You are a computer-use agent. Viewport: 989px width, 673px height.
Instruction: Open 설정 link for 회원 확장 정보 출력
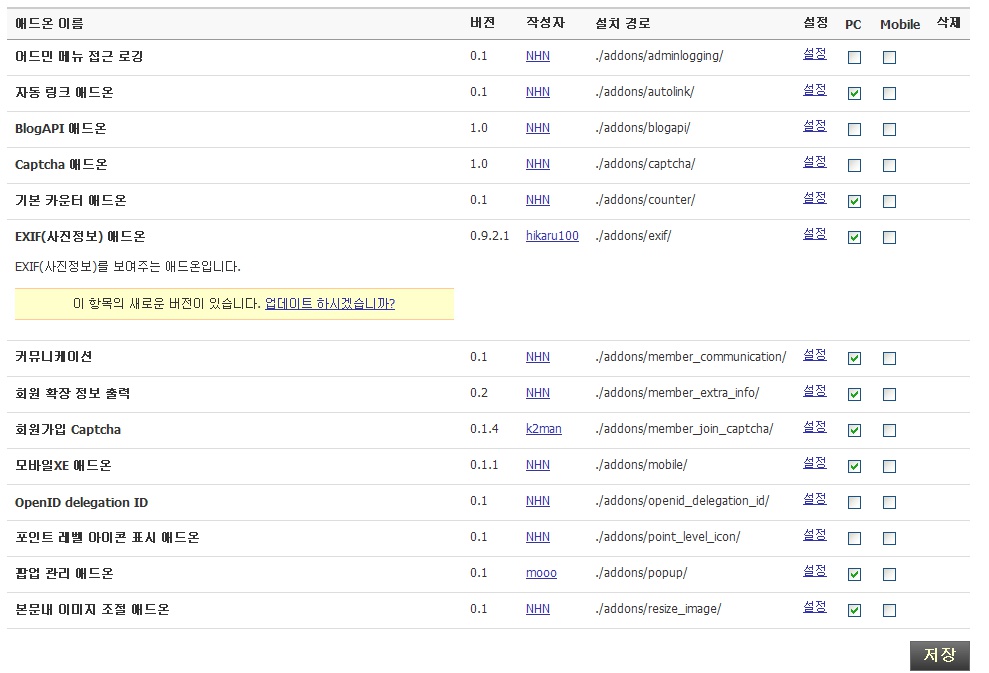[814, 391]
